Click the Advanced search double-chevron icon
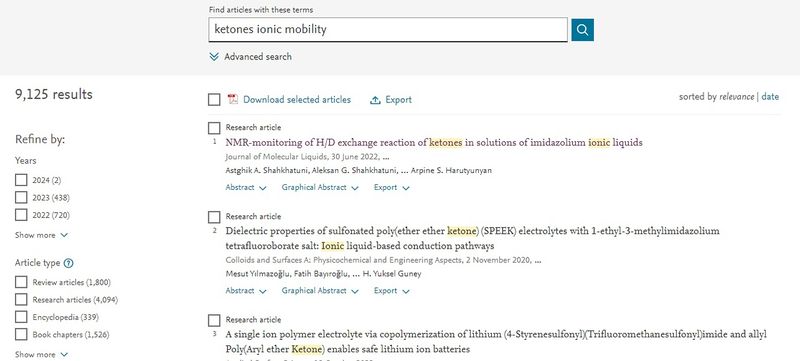The image size is (800, 361). coord(214,57)
